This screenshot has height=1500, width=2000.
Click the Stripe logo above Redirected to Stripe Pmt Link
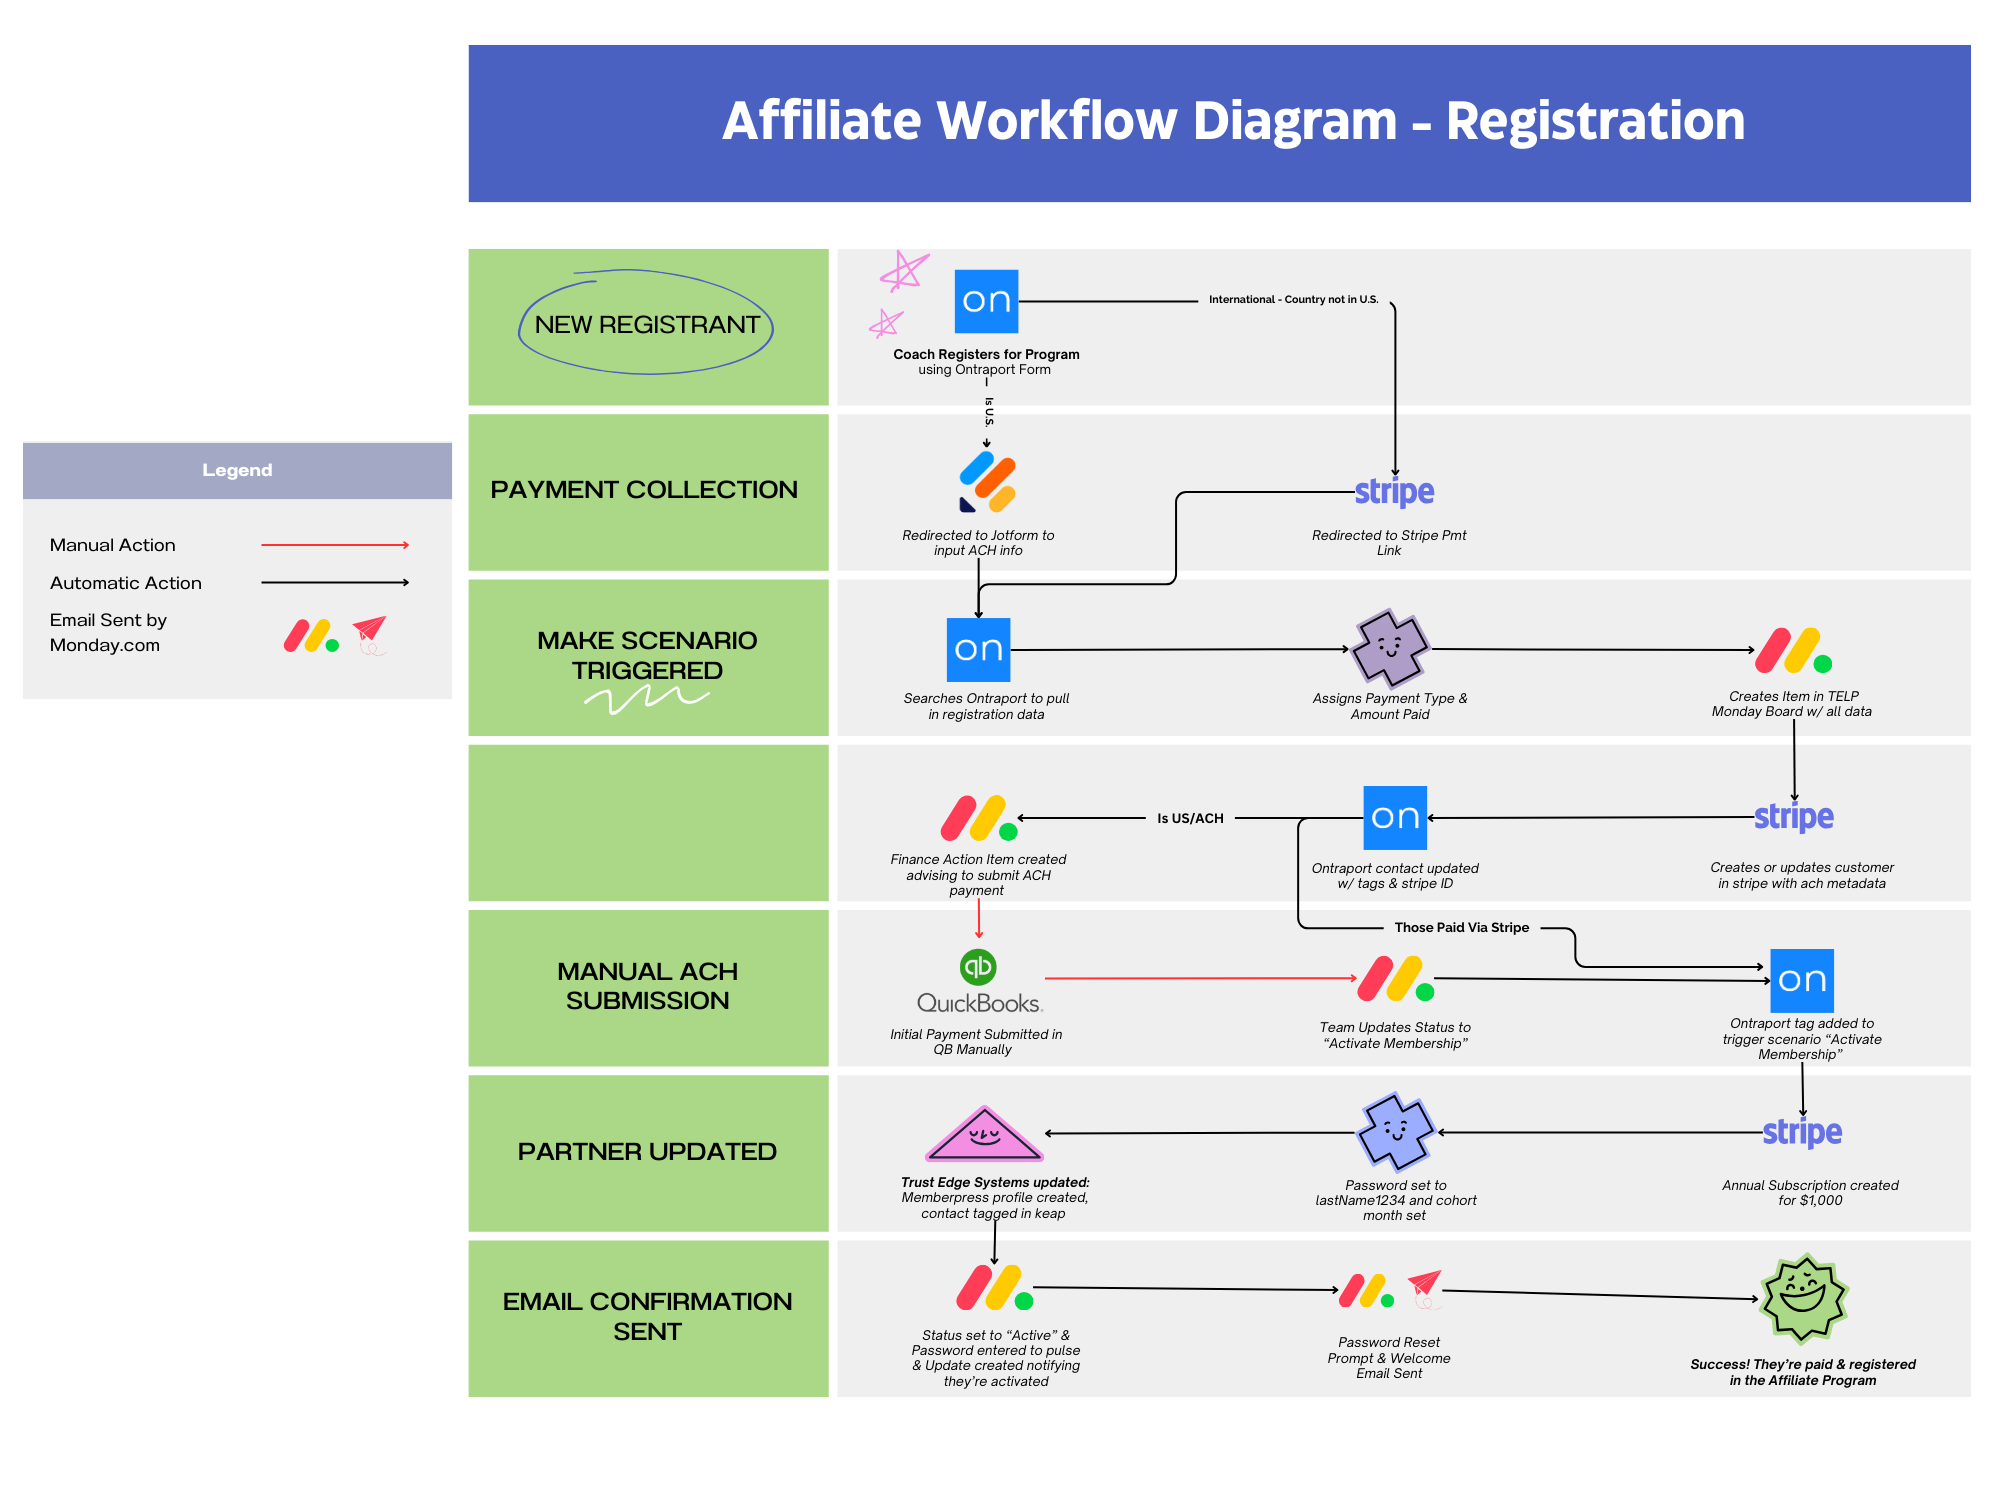tap(1394, 492)
